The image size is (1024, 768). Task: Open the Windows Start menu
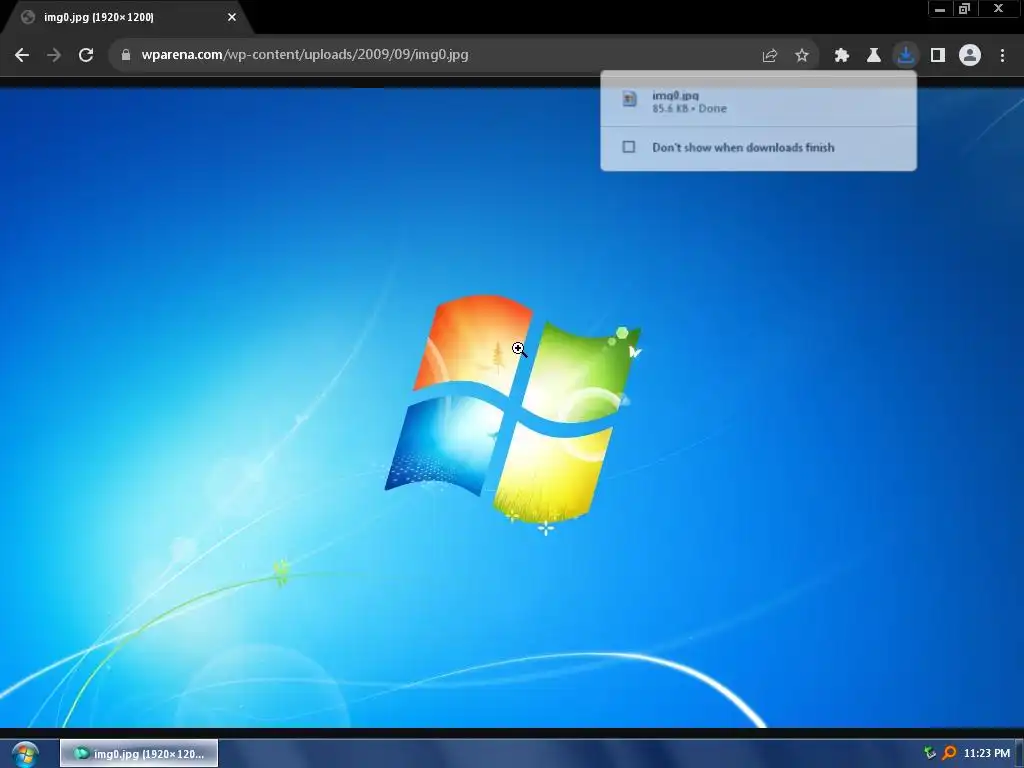pos(25,754)
